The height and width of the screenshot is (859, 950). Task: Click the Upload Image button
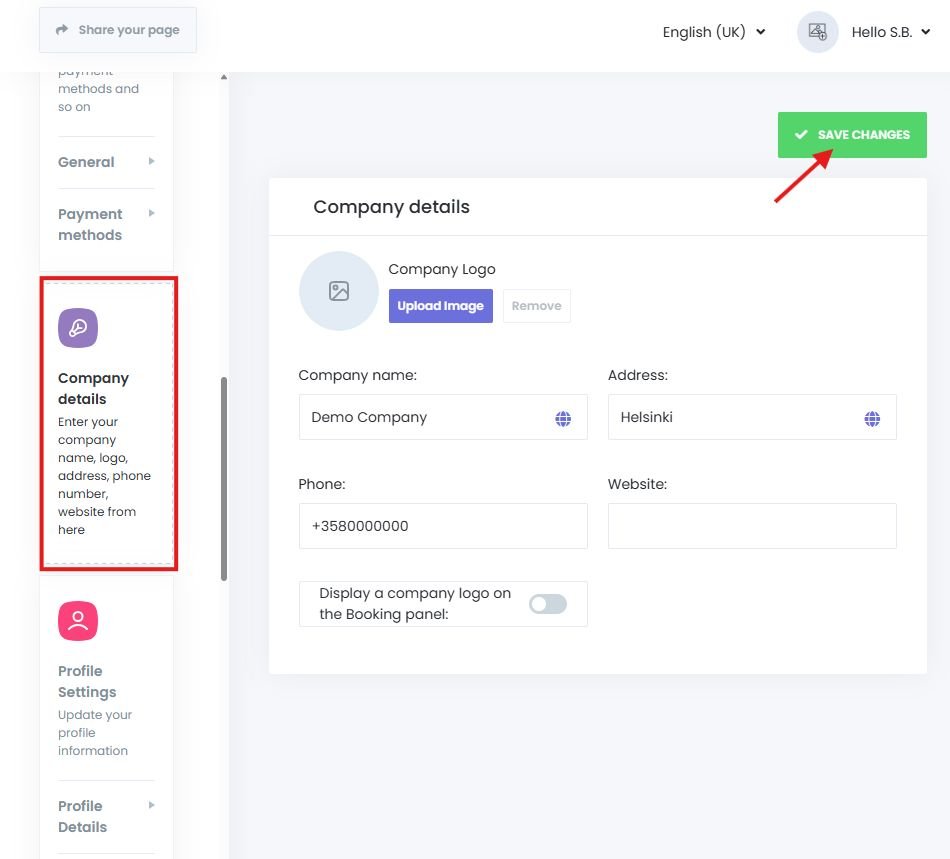point(440,306)
